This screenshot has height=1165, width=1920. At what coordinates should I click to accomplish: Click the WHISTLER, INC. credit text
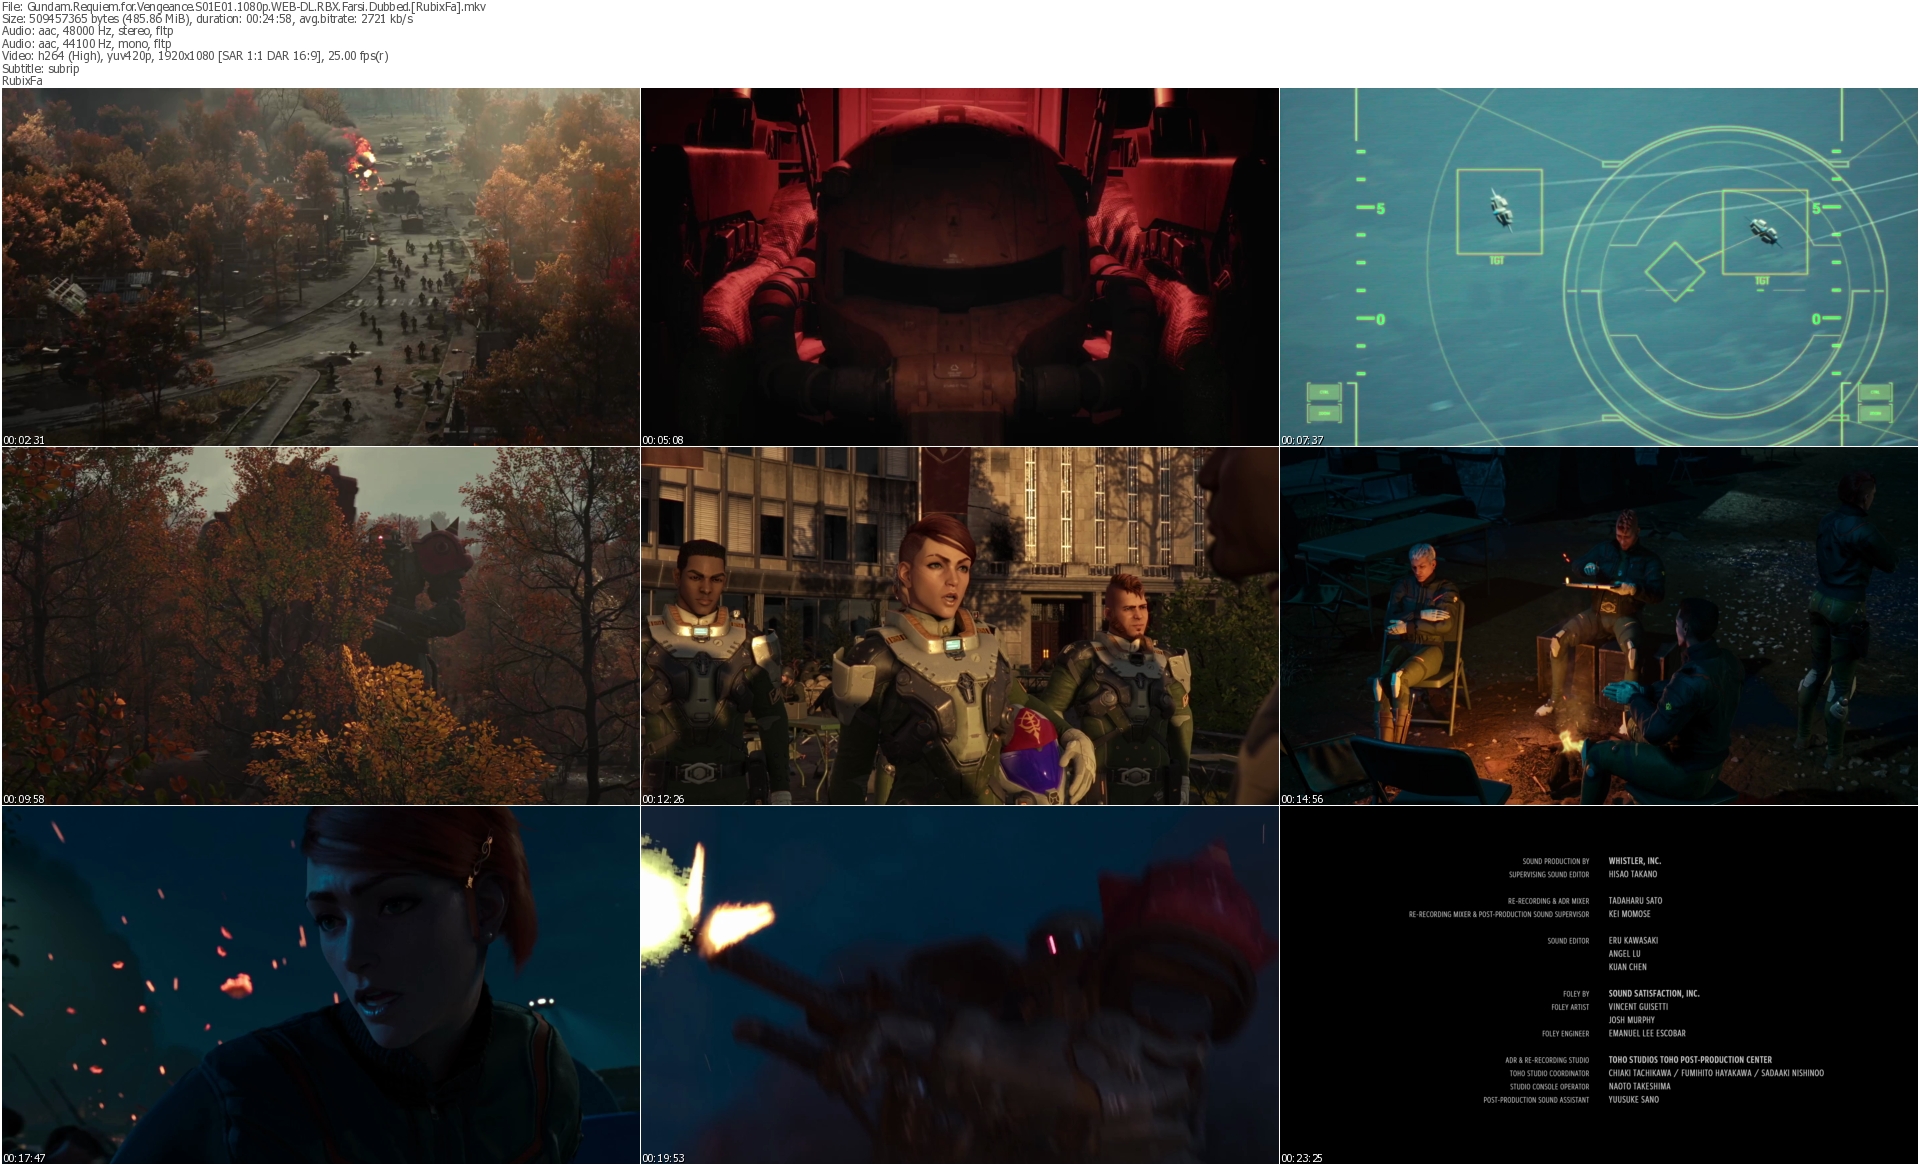(x=1634, y=861)
